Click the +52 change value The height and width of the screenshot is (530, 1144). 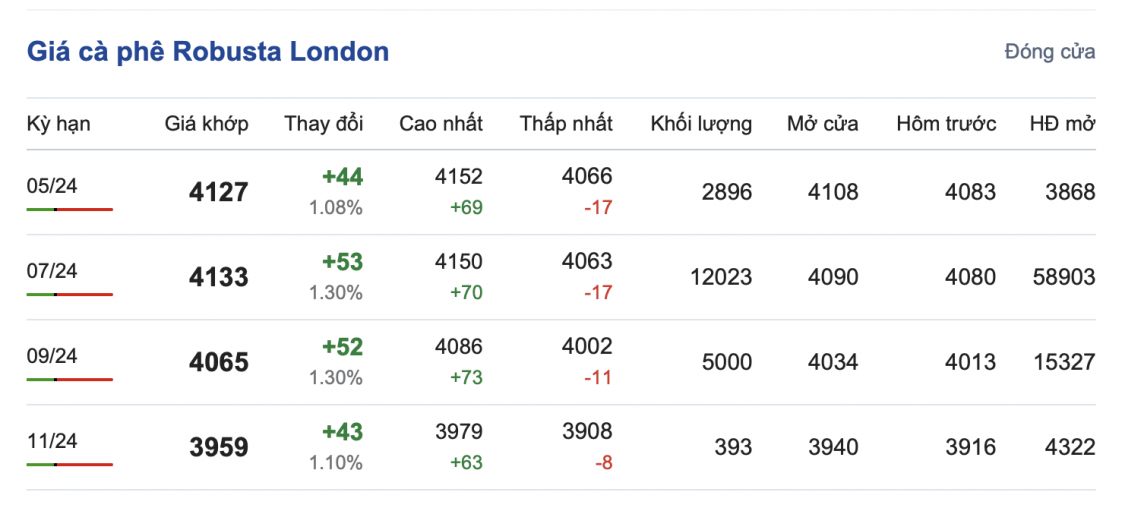coord(342,347)
